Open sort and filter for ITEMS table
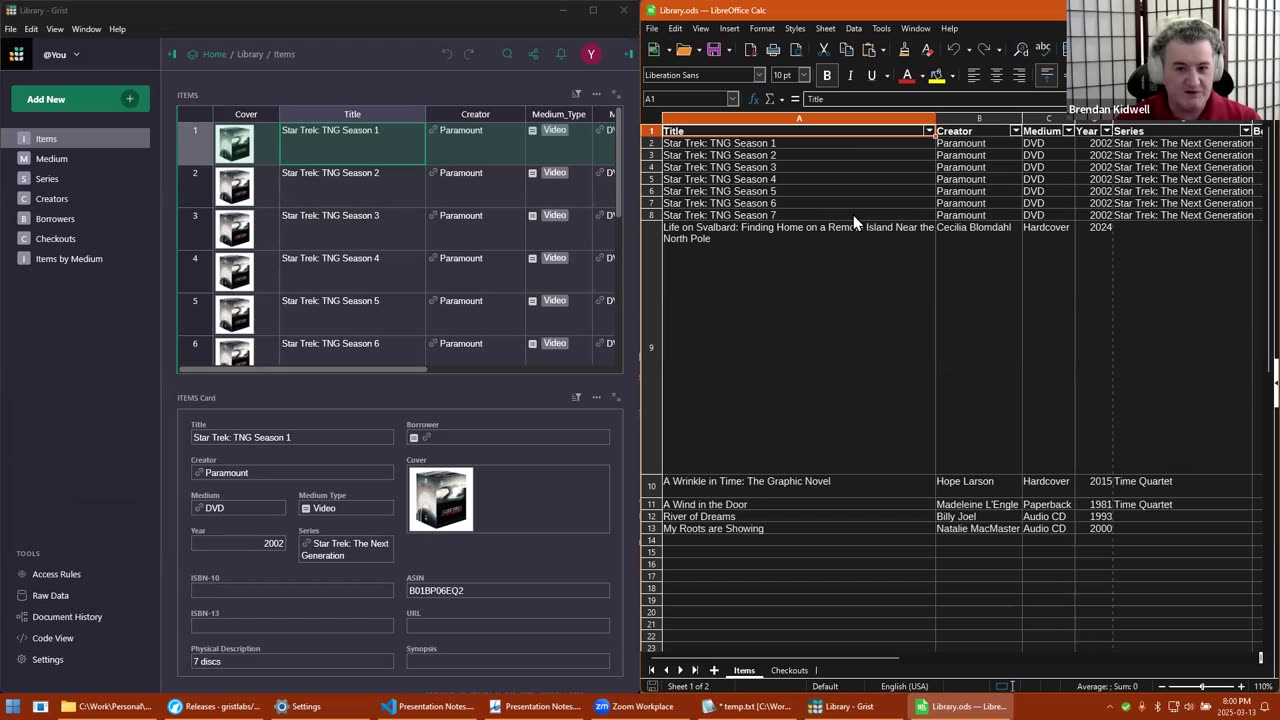The image size is (1280, 720). point(576,94)
